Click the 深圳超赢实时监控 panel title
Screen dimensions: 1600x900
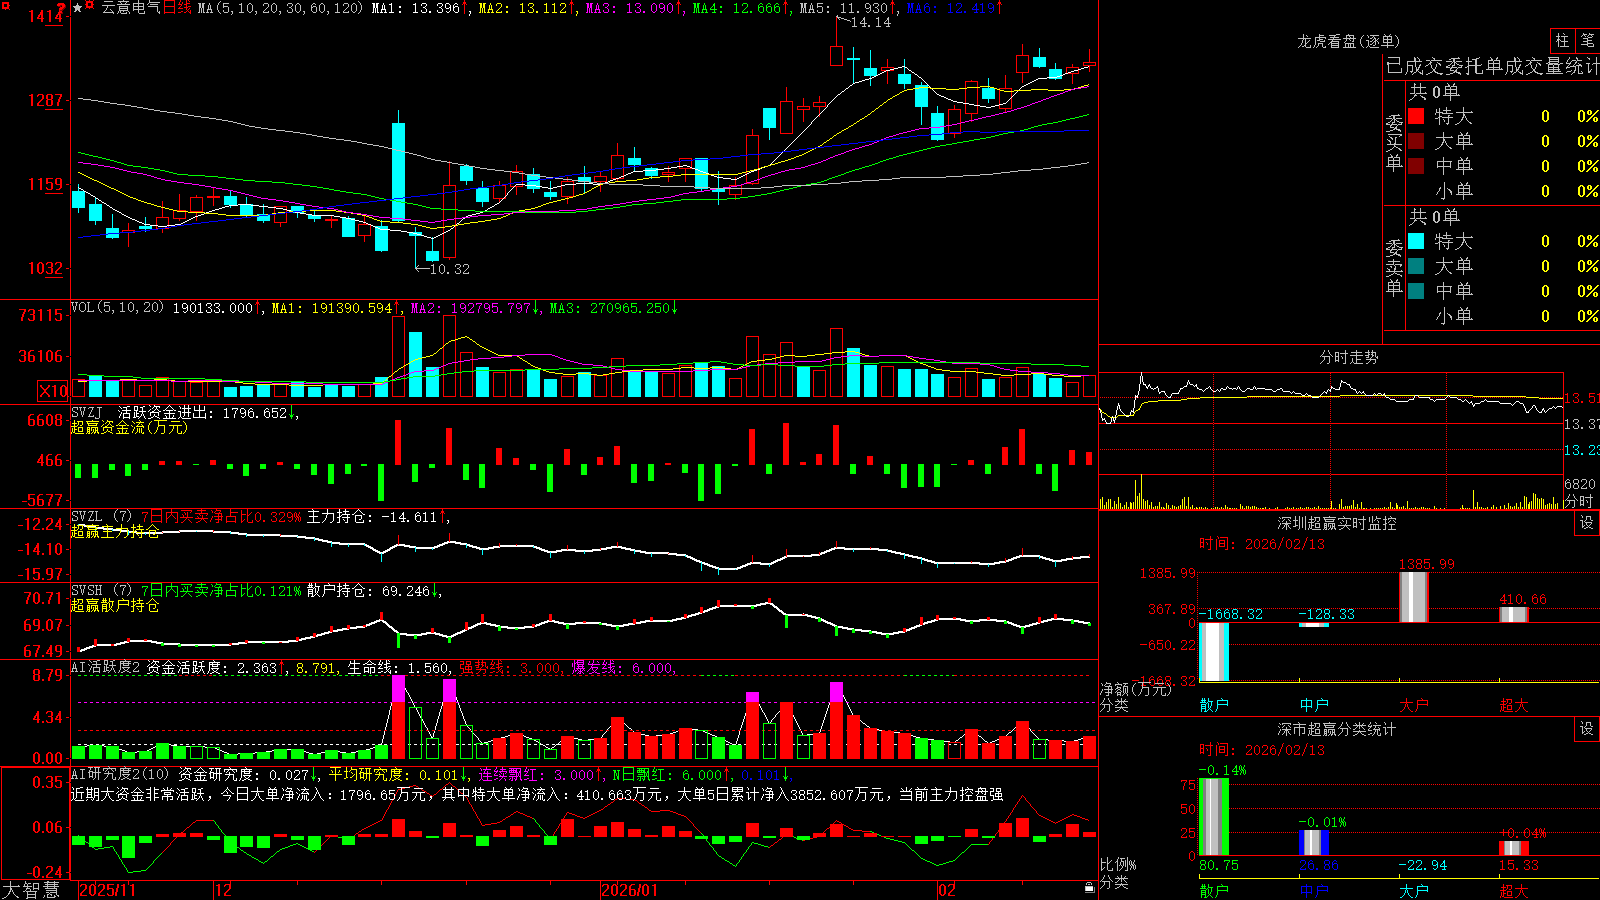pyautogui.click(x=1337, y=523)
